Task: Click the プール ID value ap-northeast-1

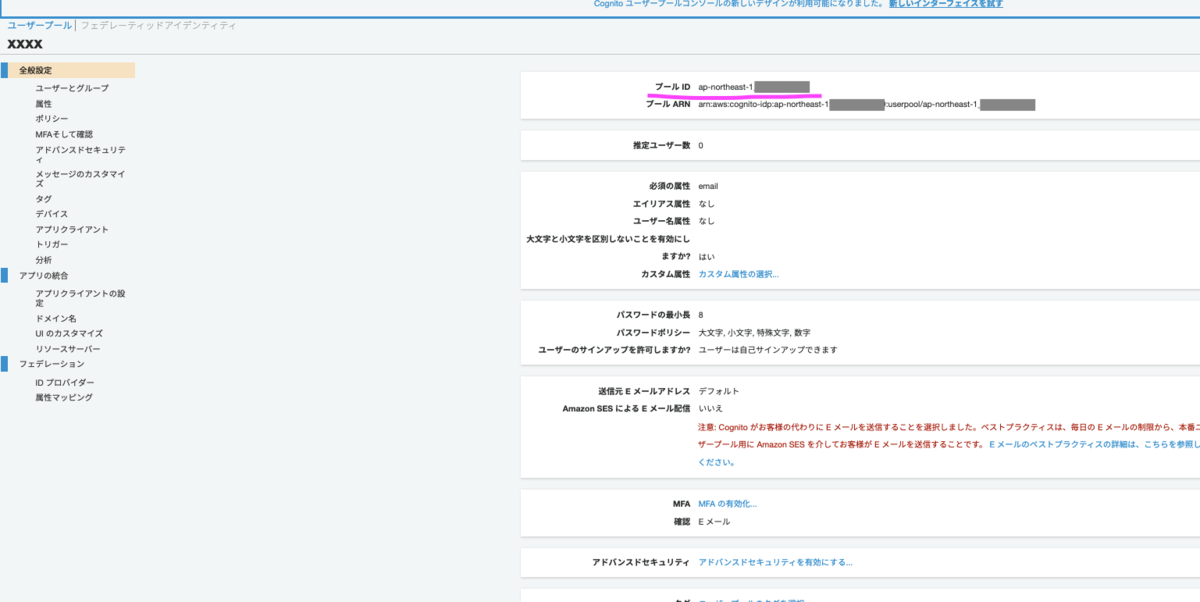Action: tap(726, 87)
